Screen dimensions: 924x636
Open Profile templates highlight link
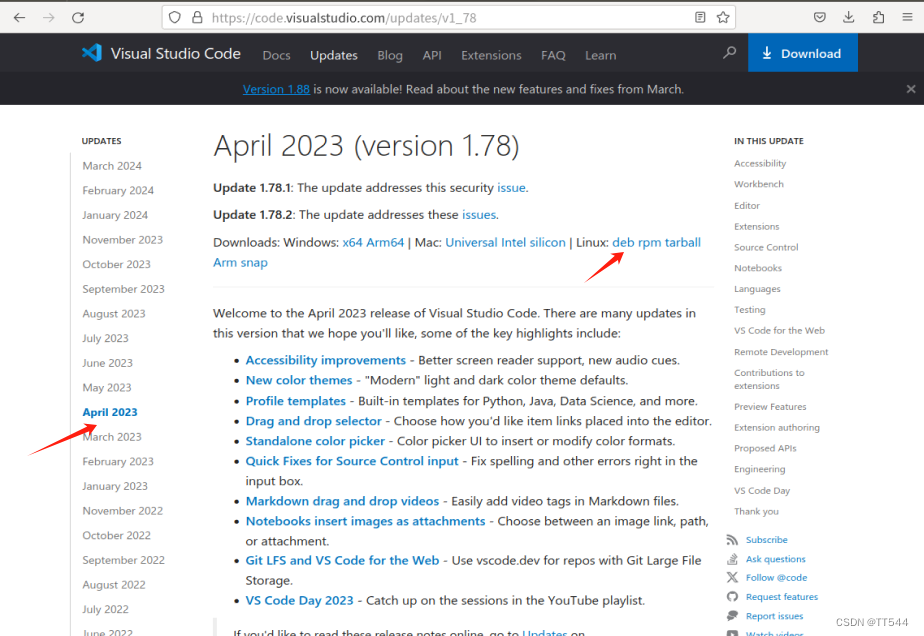coord(296,401)
